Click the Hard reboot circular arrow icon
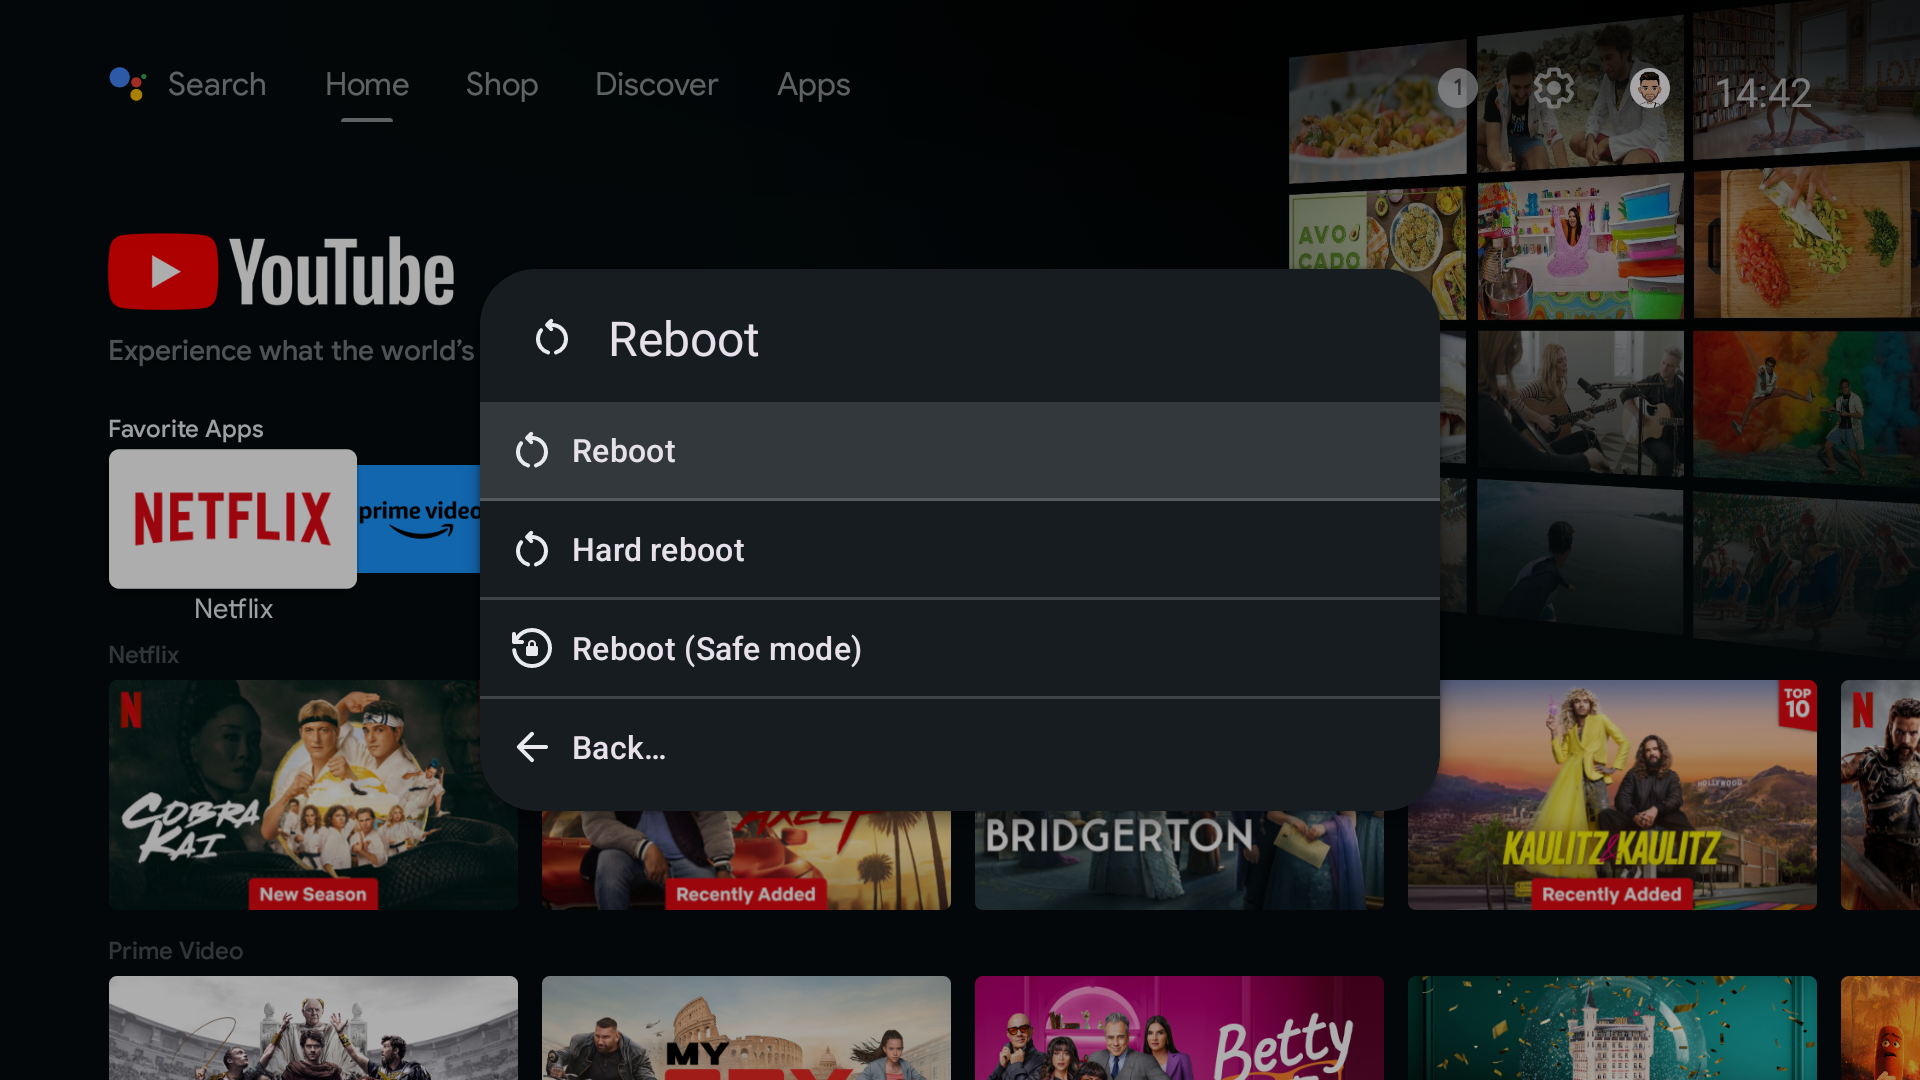Viewport: 1920px width, 1080px height. pyautogui.click(x=532, y=550)
